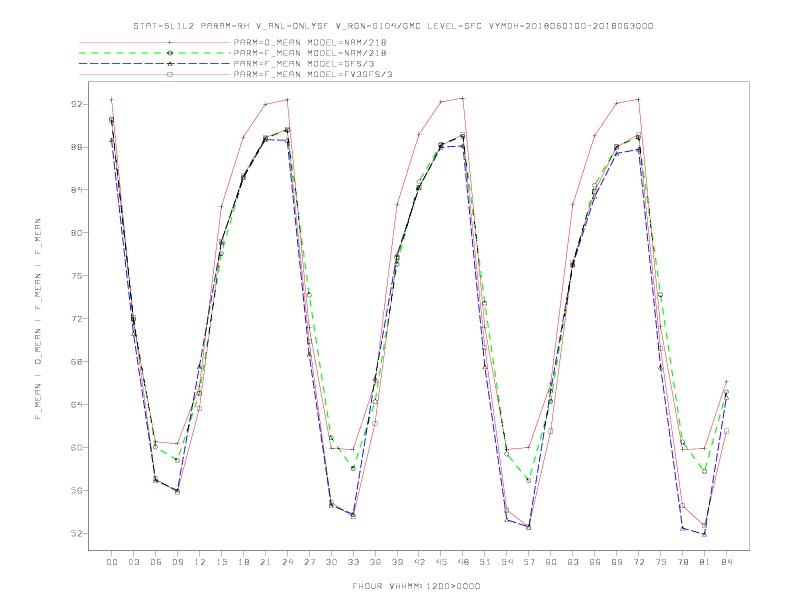
Task: Click the circle marker on the green dashed legend line
Action: (170, 53)
